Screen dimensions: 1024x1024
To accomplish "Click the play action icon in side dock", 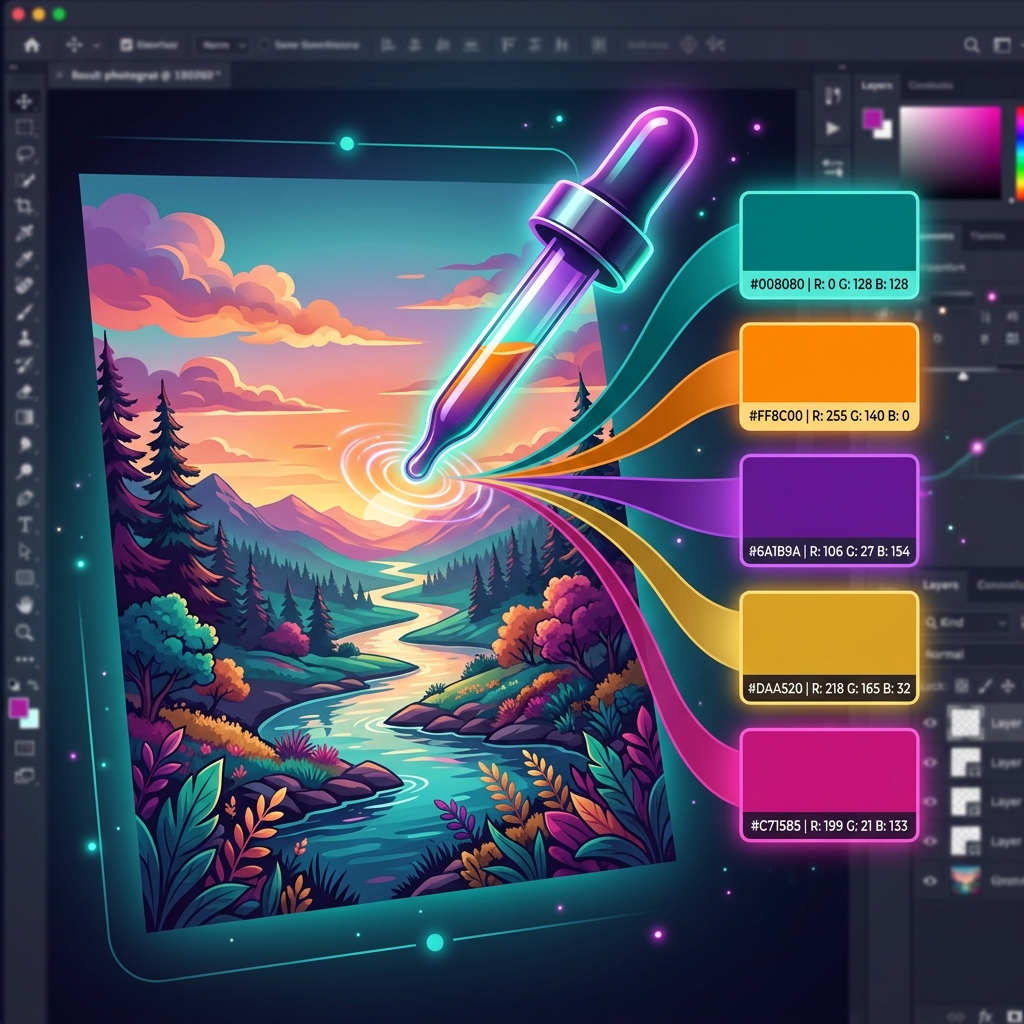I will (832, 129).
